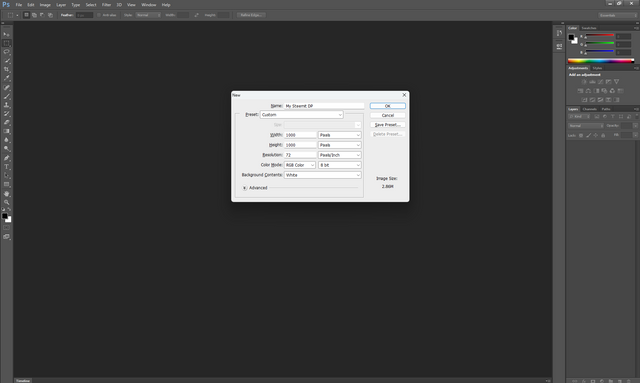Add Curves adjustment
640x383 pixels.
(x=600, y=82)
